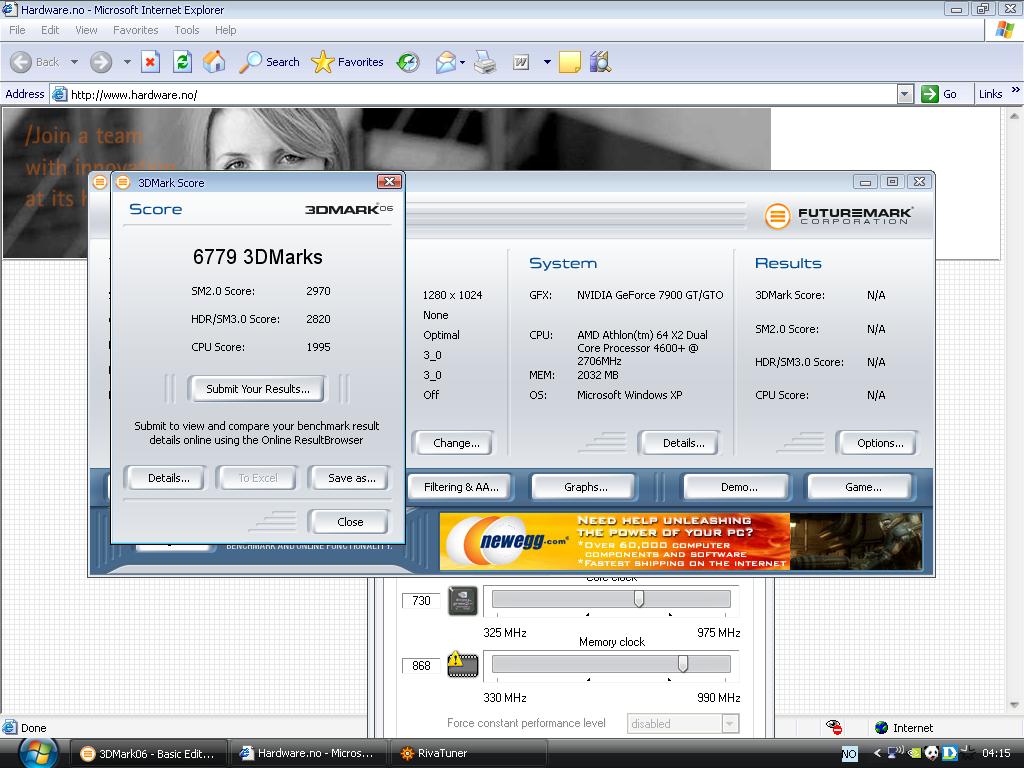
Task: Open browsing History clock icon
Action: tap(408, 62)
